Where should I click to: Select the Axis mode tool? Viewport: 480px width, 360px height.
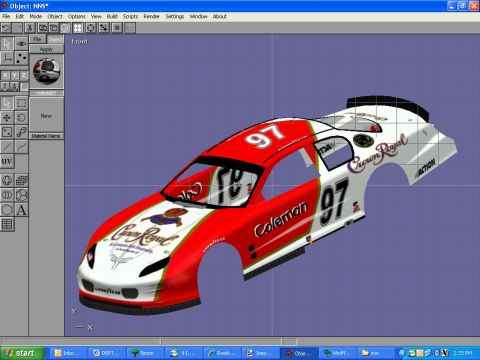point(7,58)
